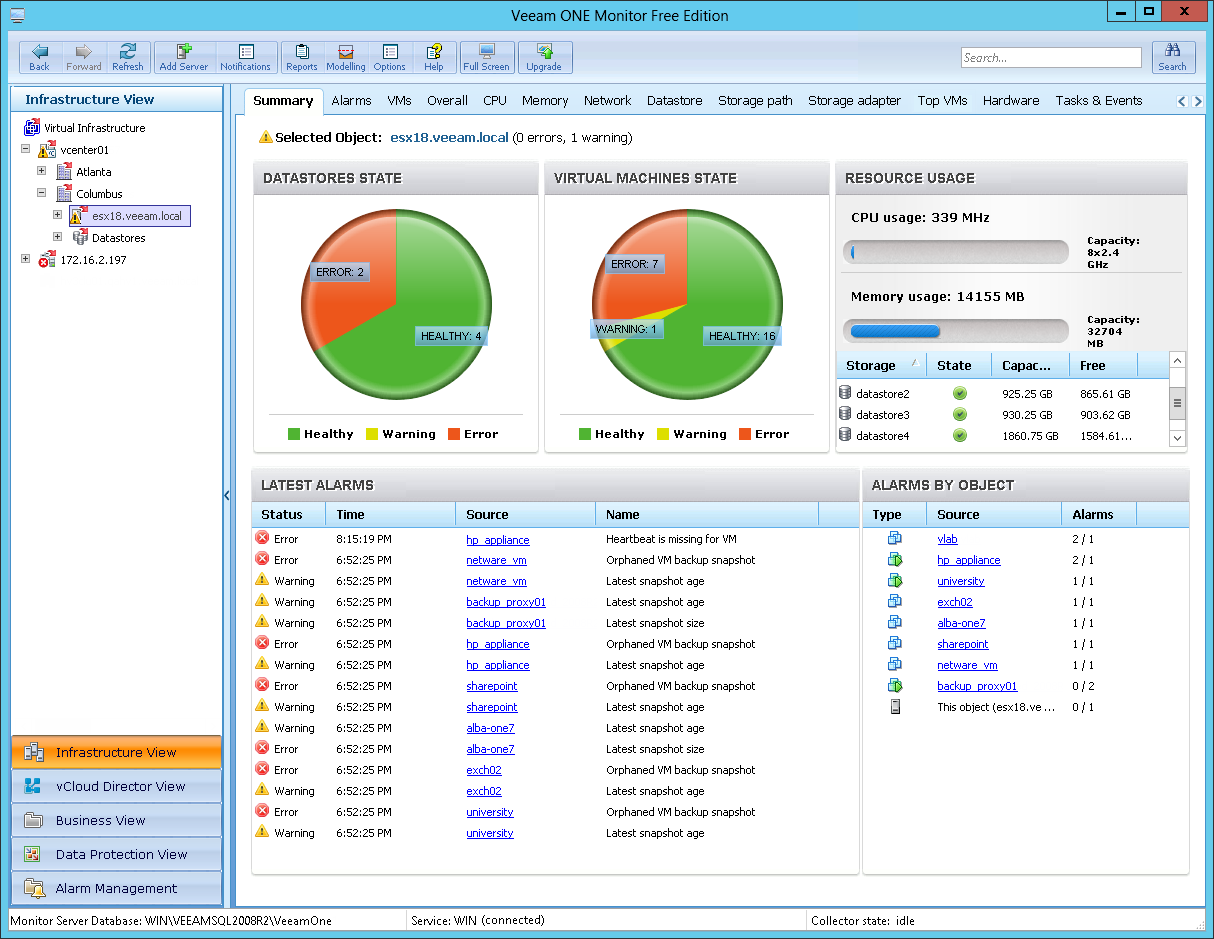This screenshot has height=939, width=1214.
Task: Open Notifications from the toolbar
Action: 245,57
